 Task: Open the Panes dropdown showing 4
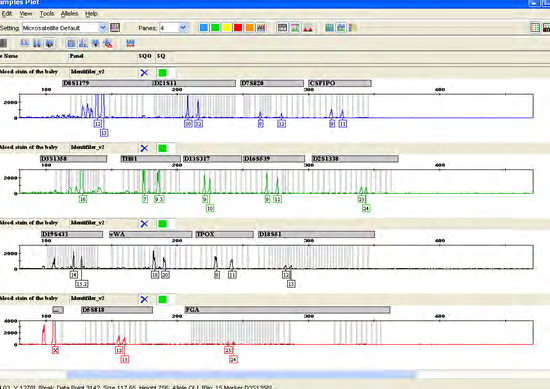[x=174, y=28]
